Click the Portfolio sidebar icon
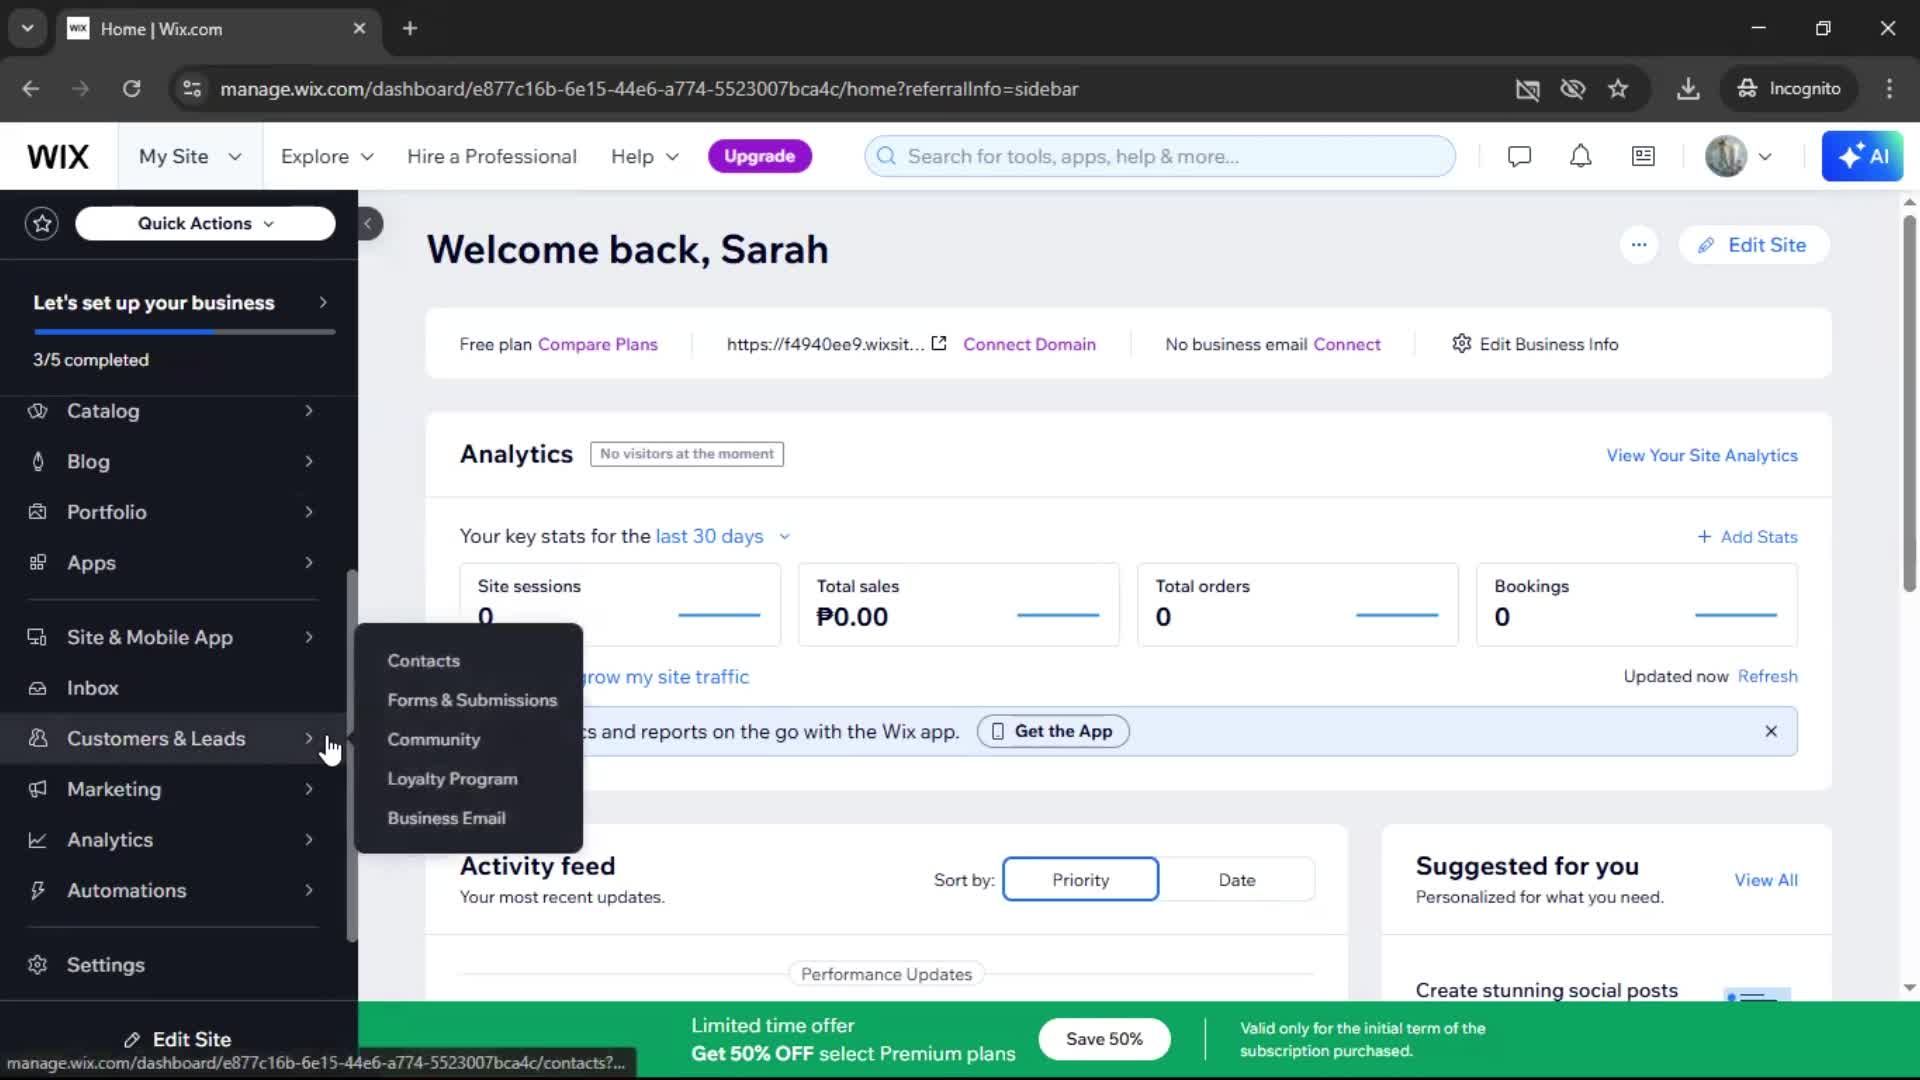1920x1080 pixels. tap(38, 512)
